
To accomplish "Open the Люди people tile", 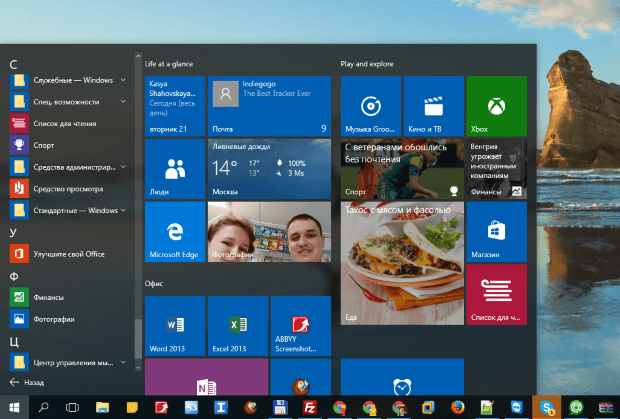I will (x=175, y=169).
